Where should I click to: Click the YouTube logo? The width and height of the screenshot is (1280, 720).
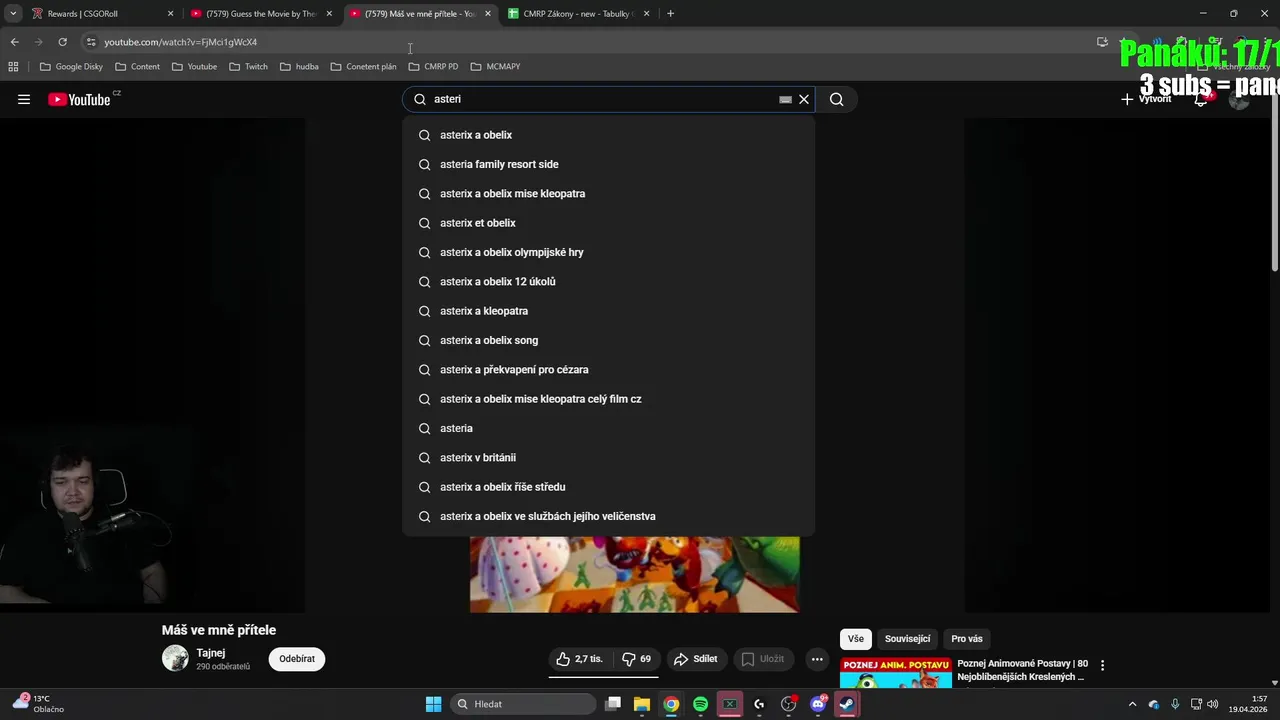pos(79,99)
